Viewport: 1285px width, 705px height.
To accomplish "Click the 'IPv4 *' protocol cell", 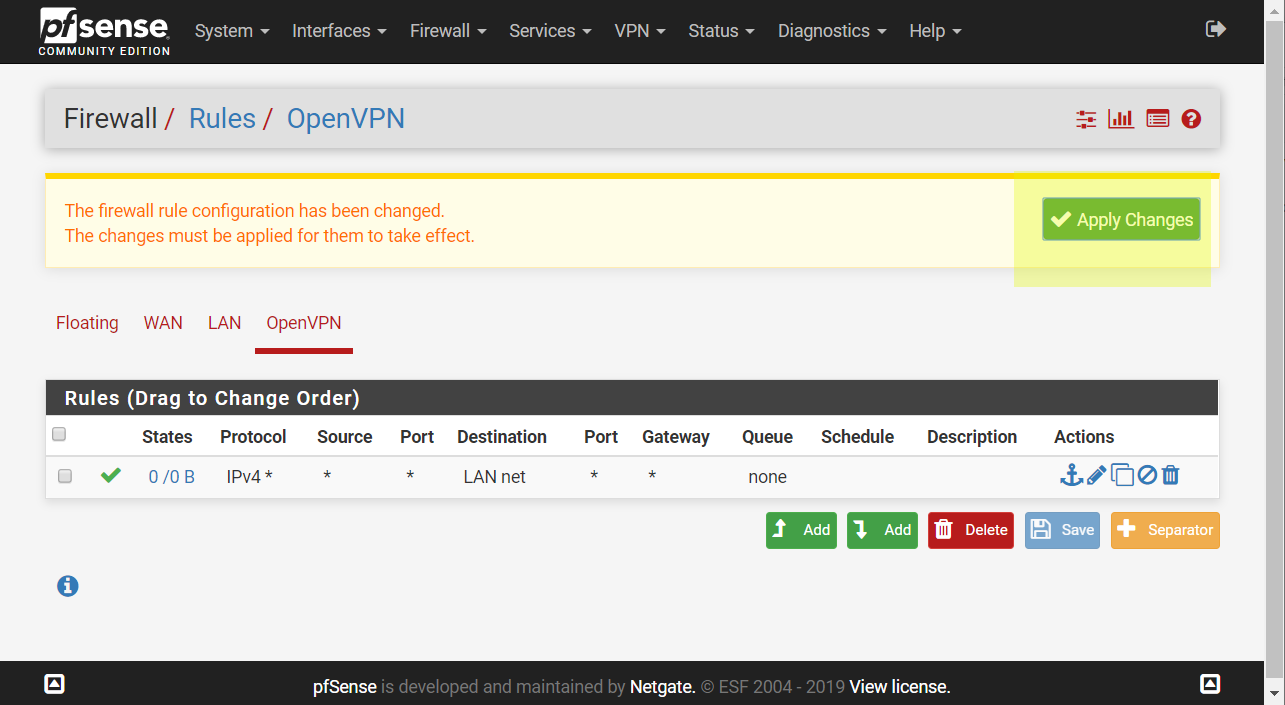I will [247, 477].
